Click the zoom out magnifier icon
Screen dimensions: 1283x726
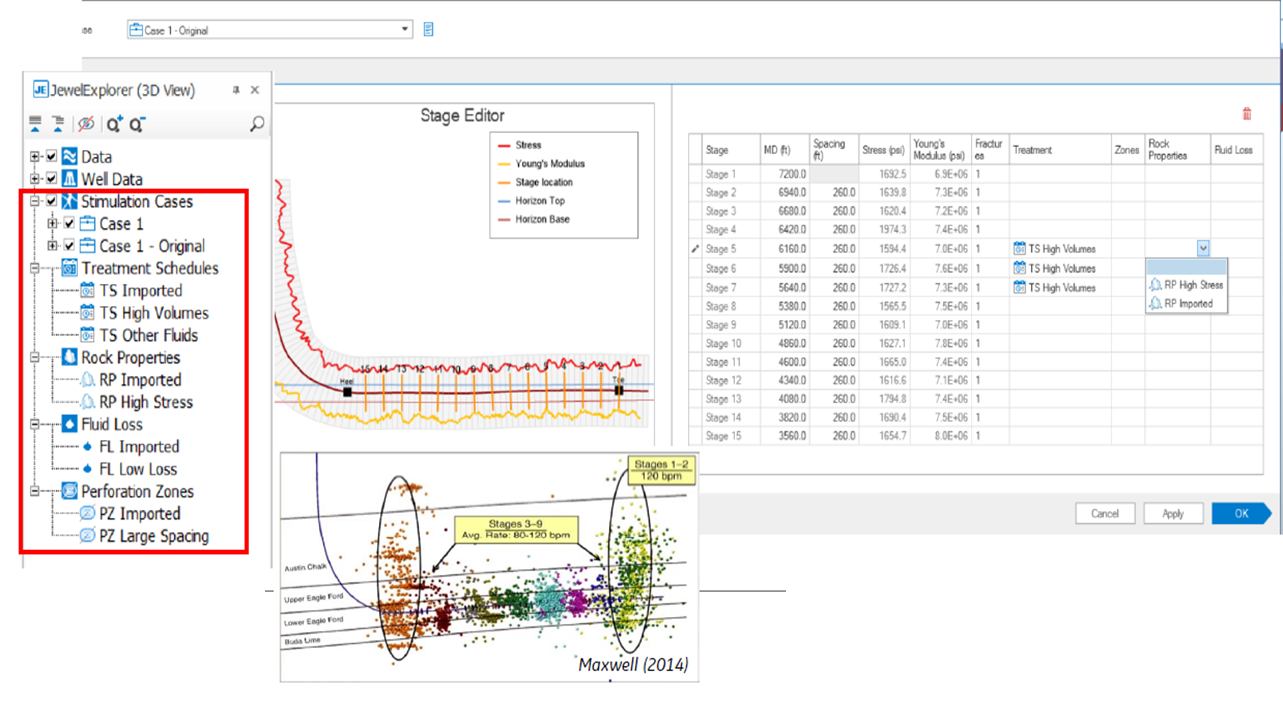point(138,124)
